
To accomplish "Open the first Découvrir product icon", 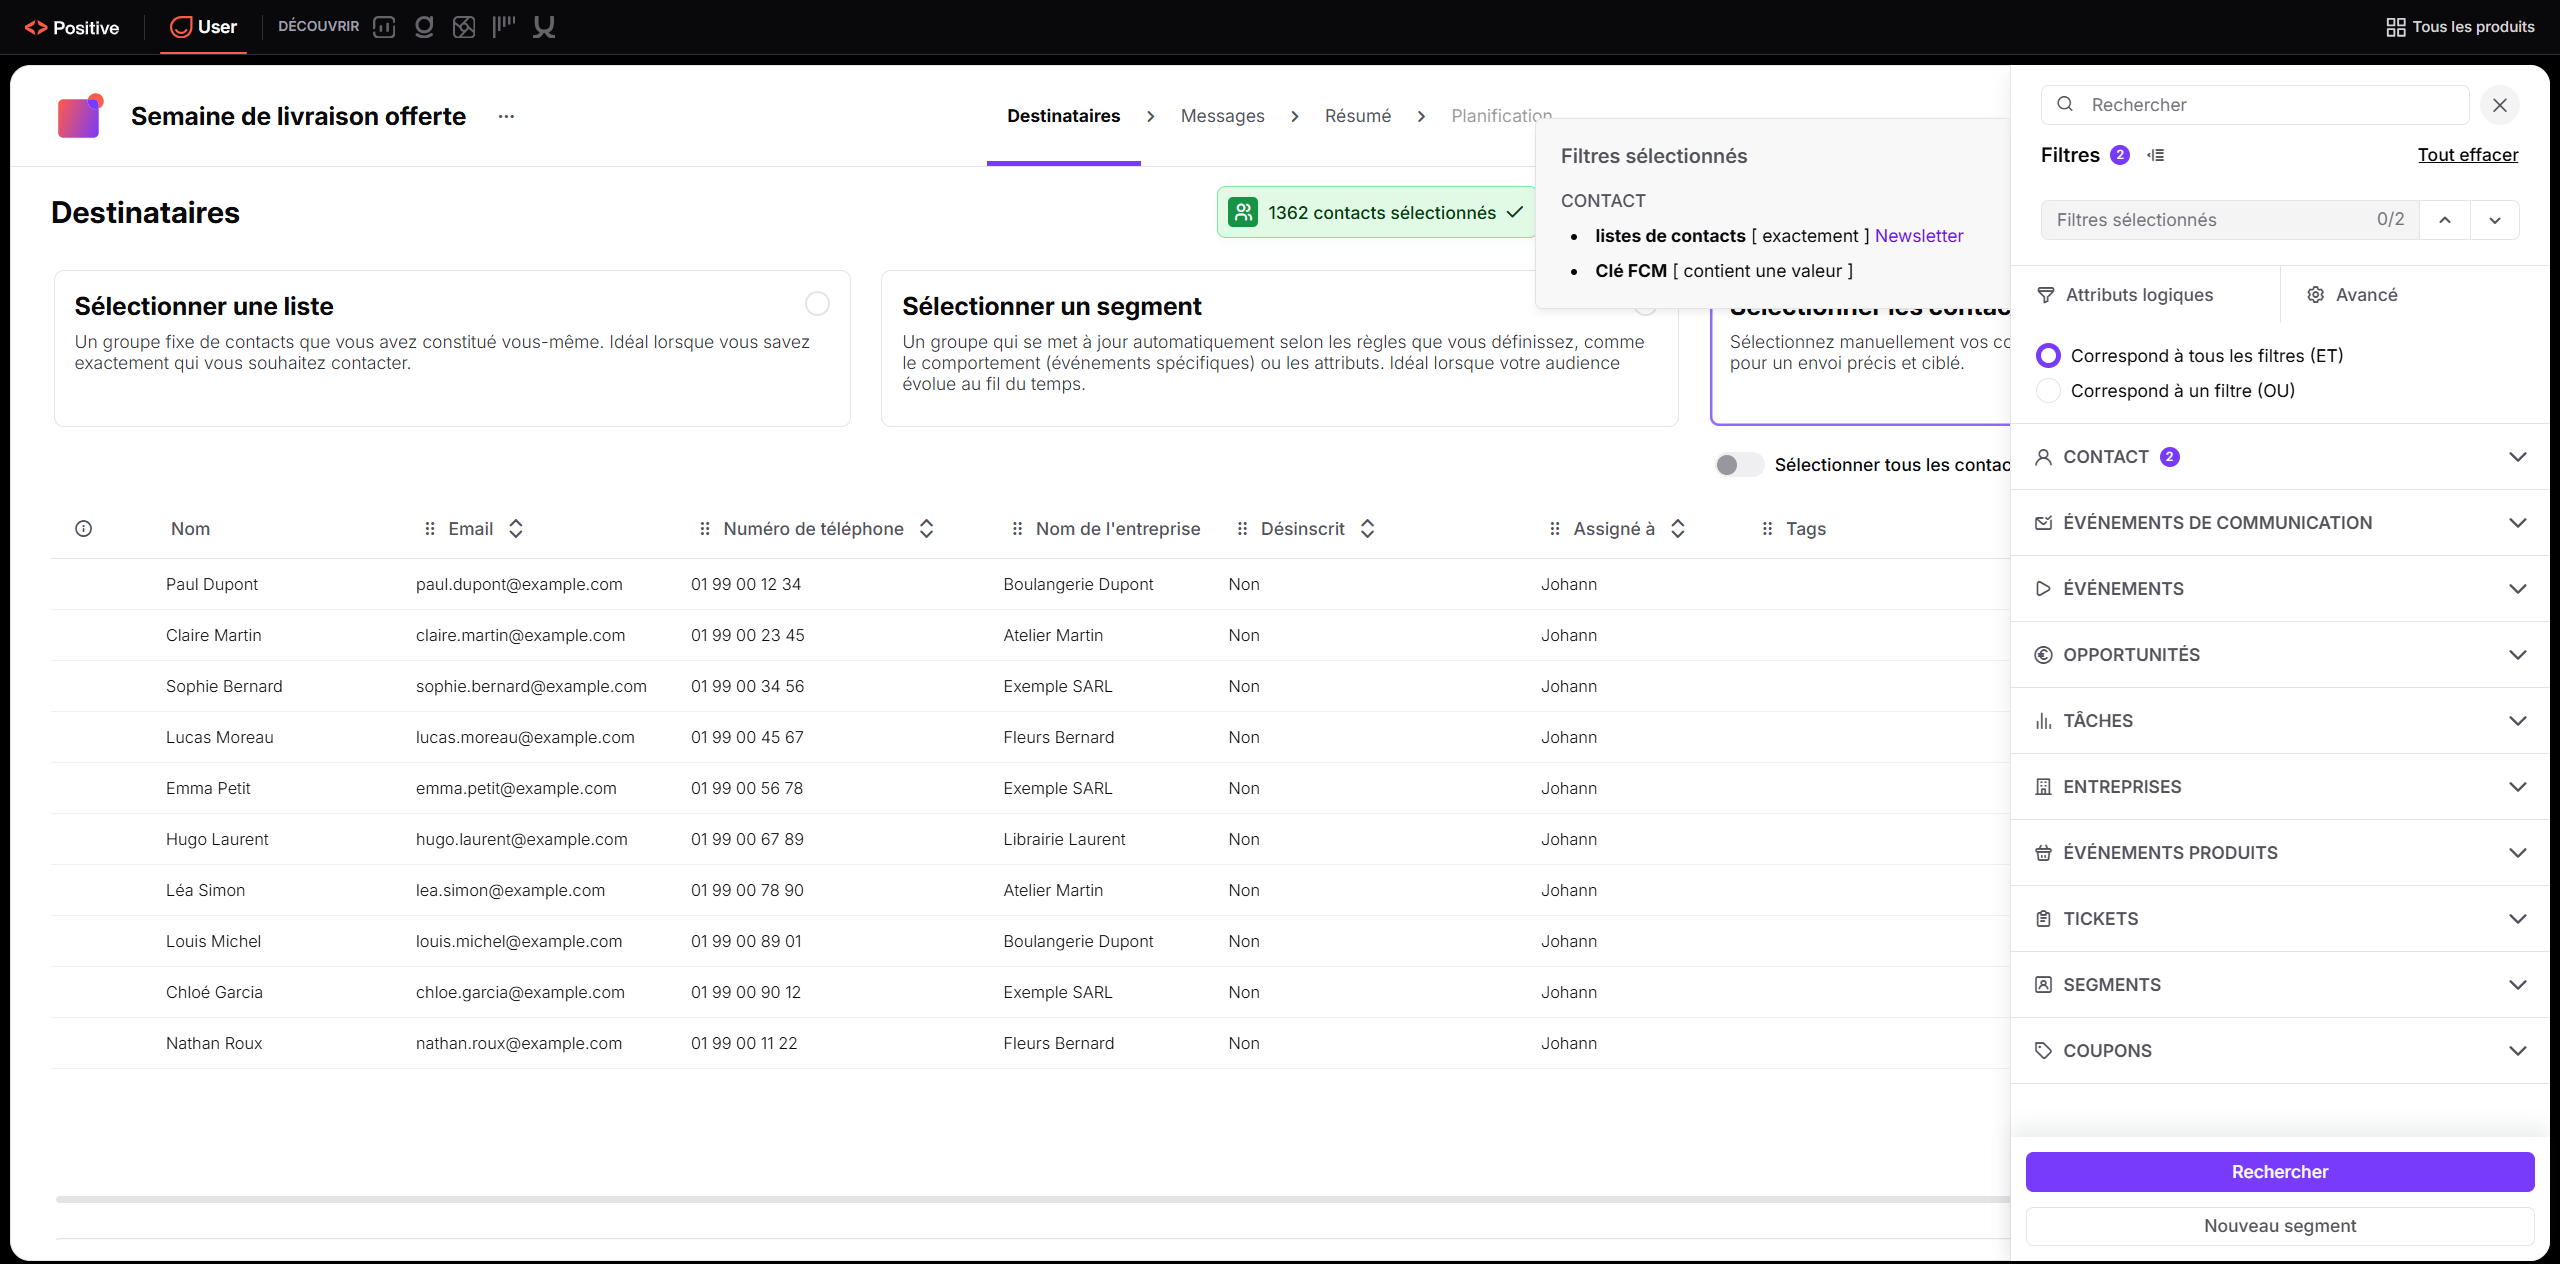I will (384, 27).
